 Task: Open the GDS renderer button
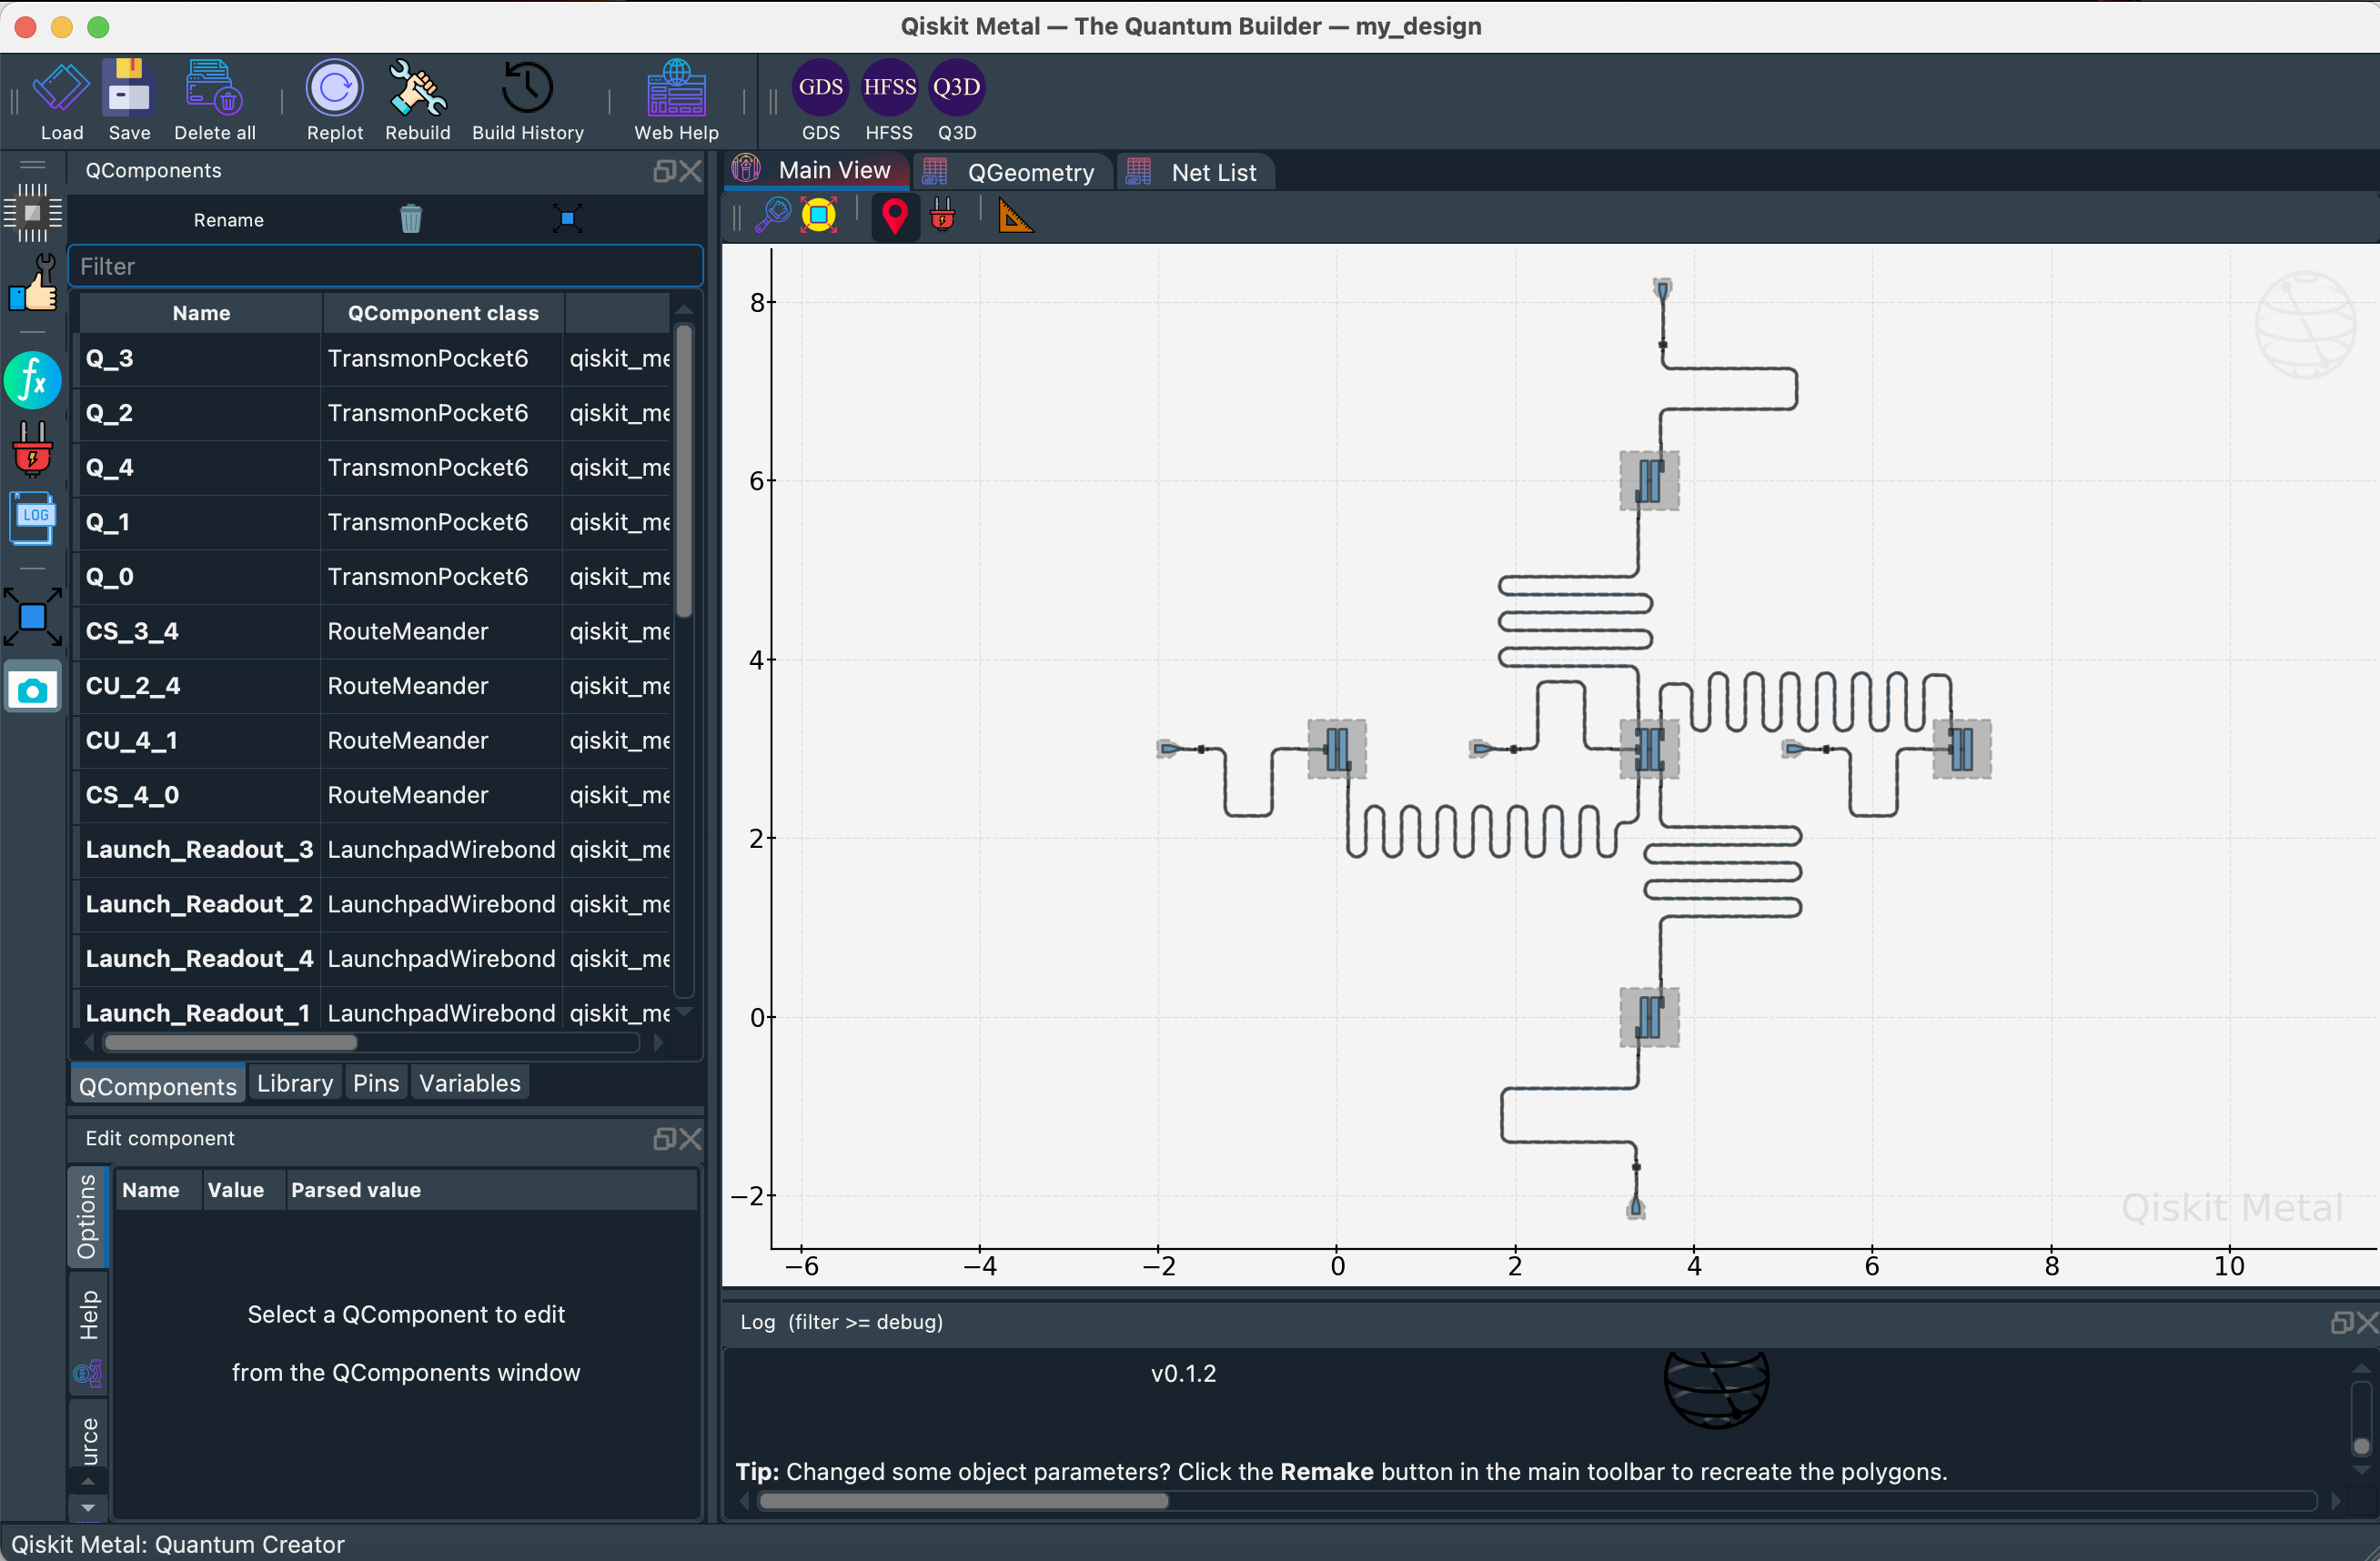click(820, 88)
